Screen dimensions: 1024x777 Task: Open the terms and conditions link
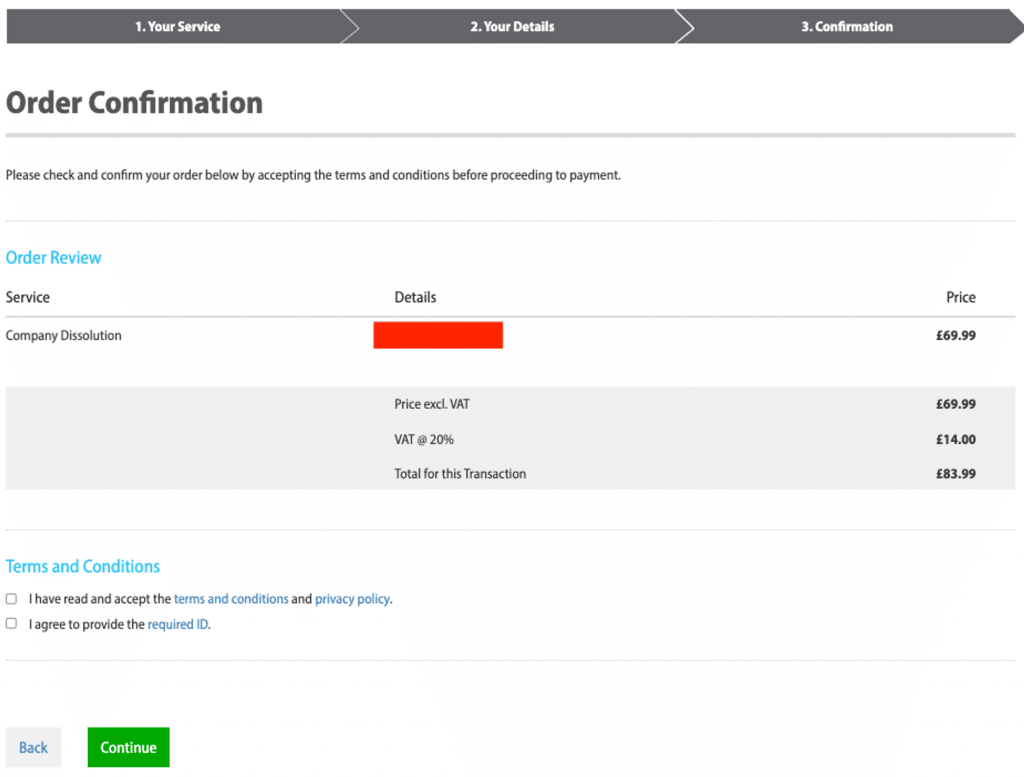pyautogui.click(x=231, y=599)
